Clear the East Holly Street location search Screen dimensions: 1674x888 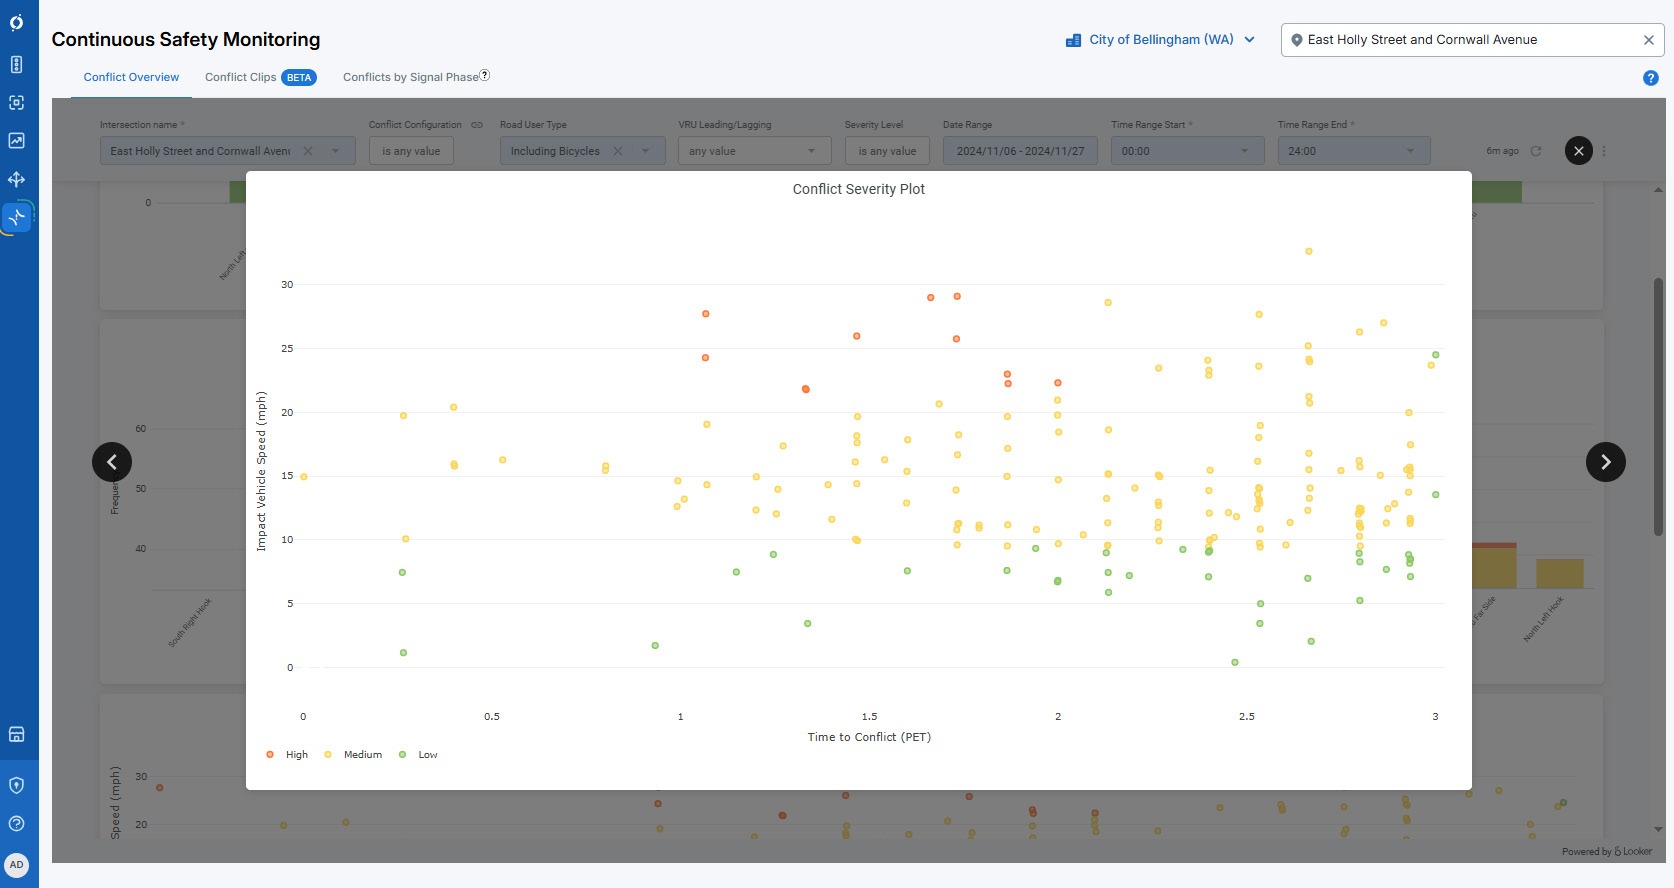(x=1648, y=40)
